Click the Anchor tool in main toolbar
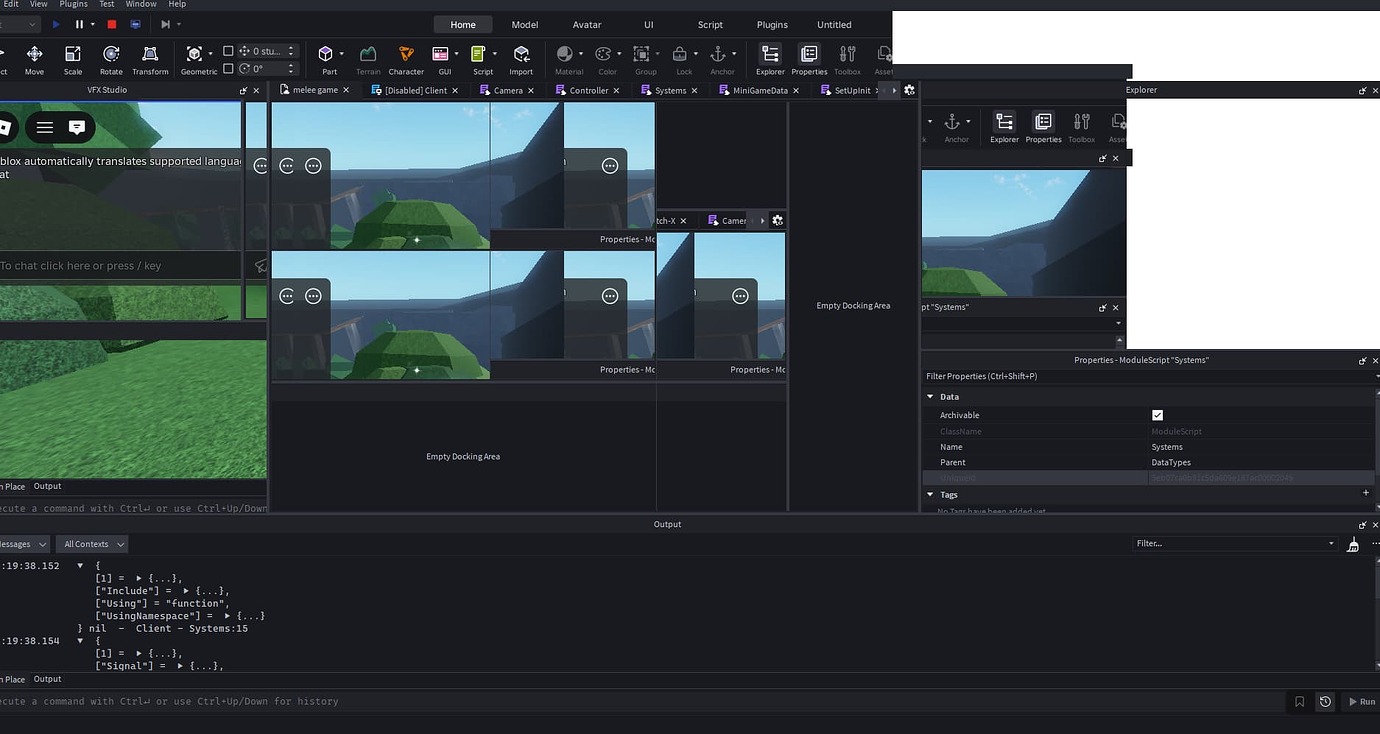 (x=717, y=59)
